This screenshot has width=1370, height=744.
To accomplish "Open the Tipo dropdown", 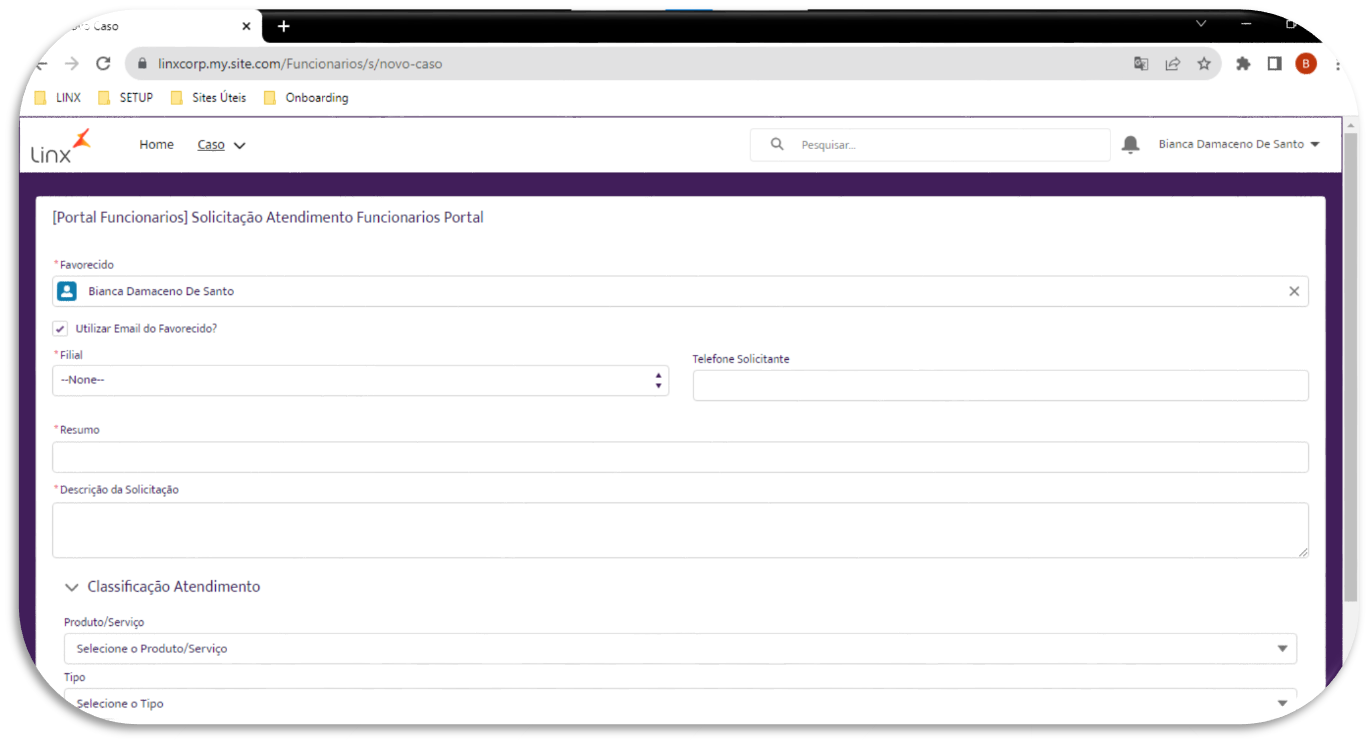I will (680, 703).
